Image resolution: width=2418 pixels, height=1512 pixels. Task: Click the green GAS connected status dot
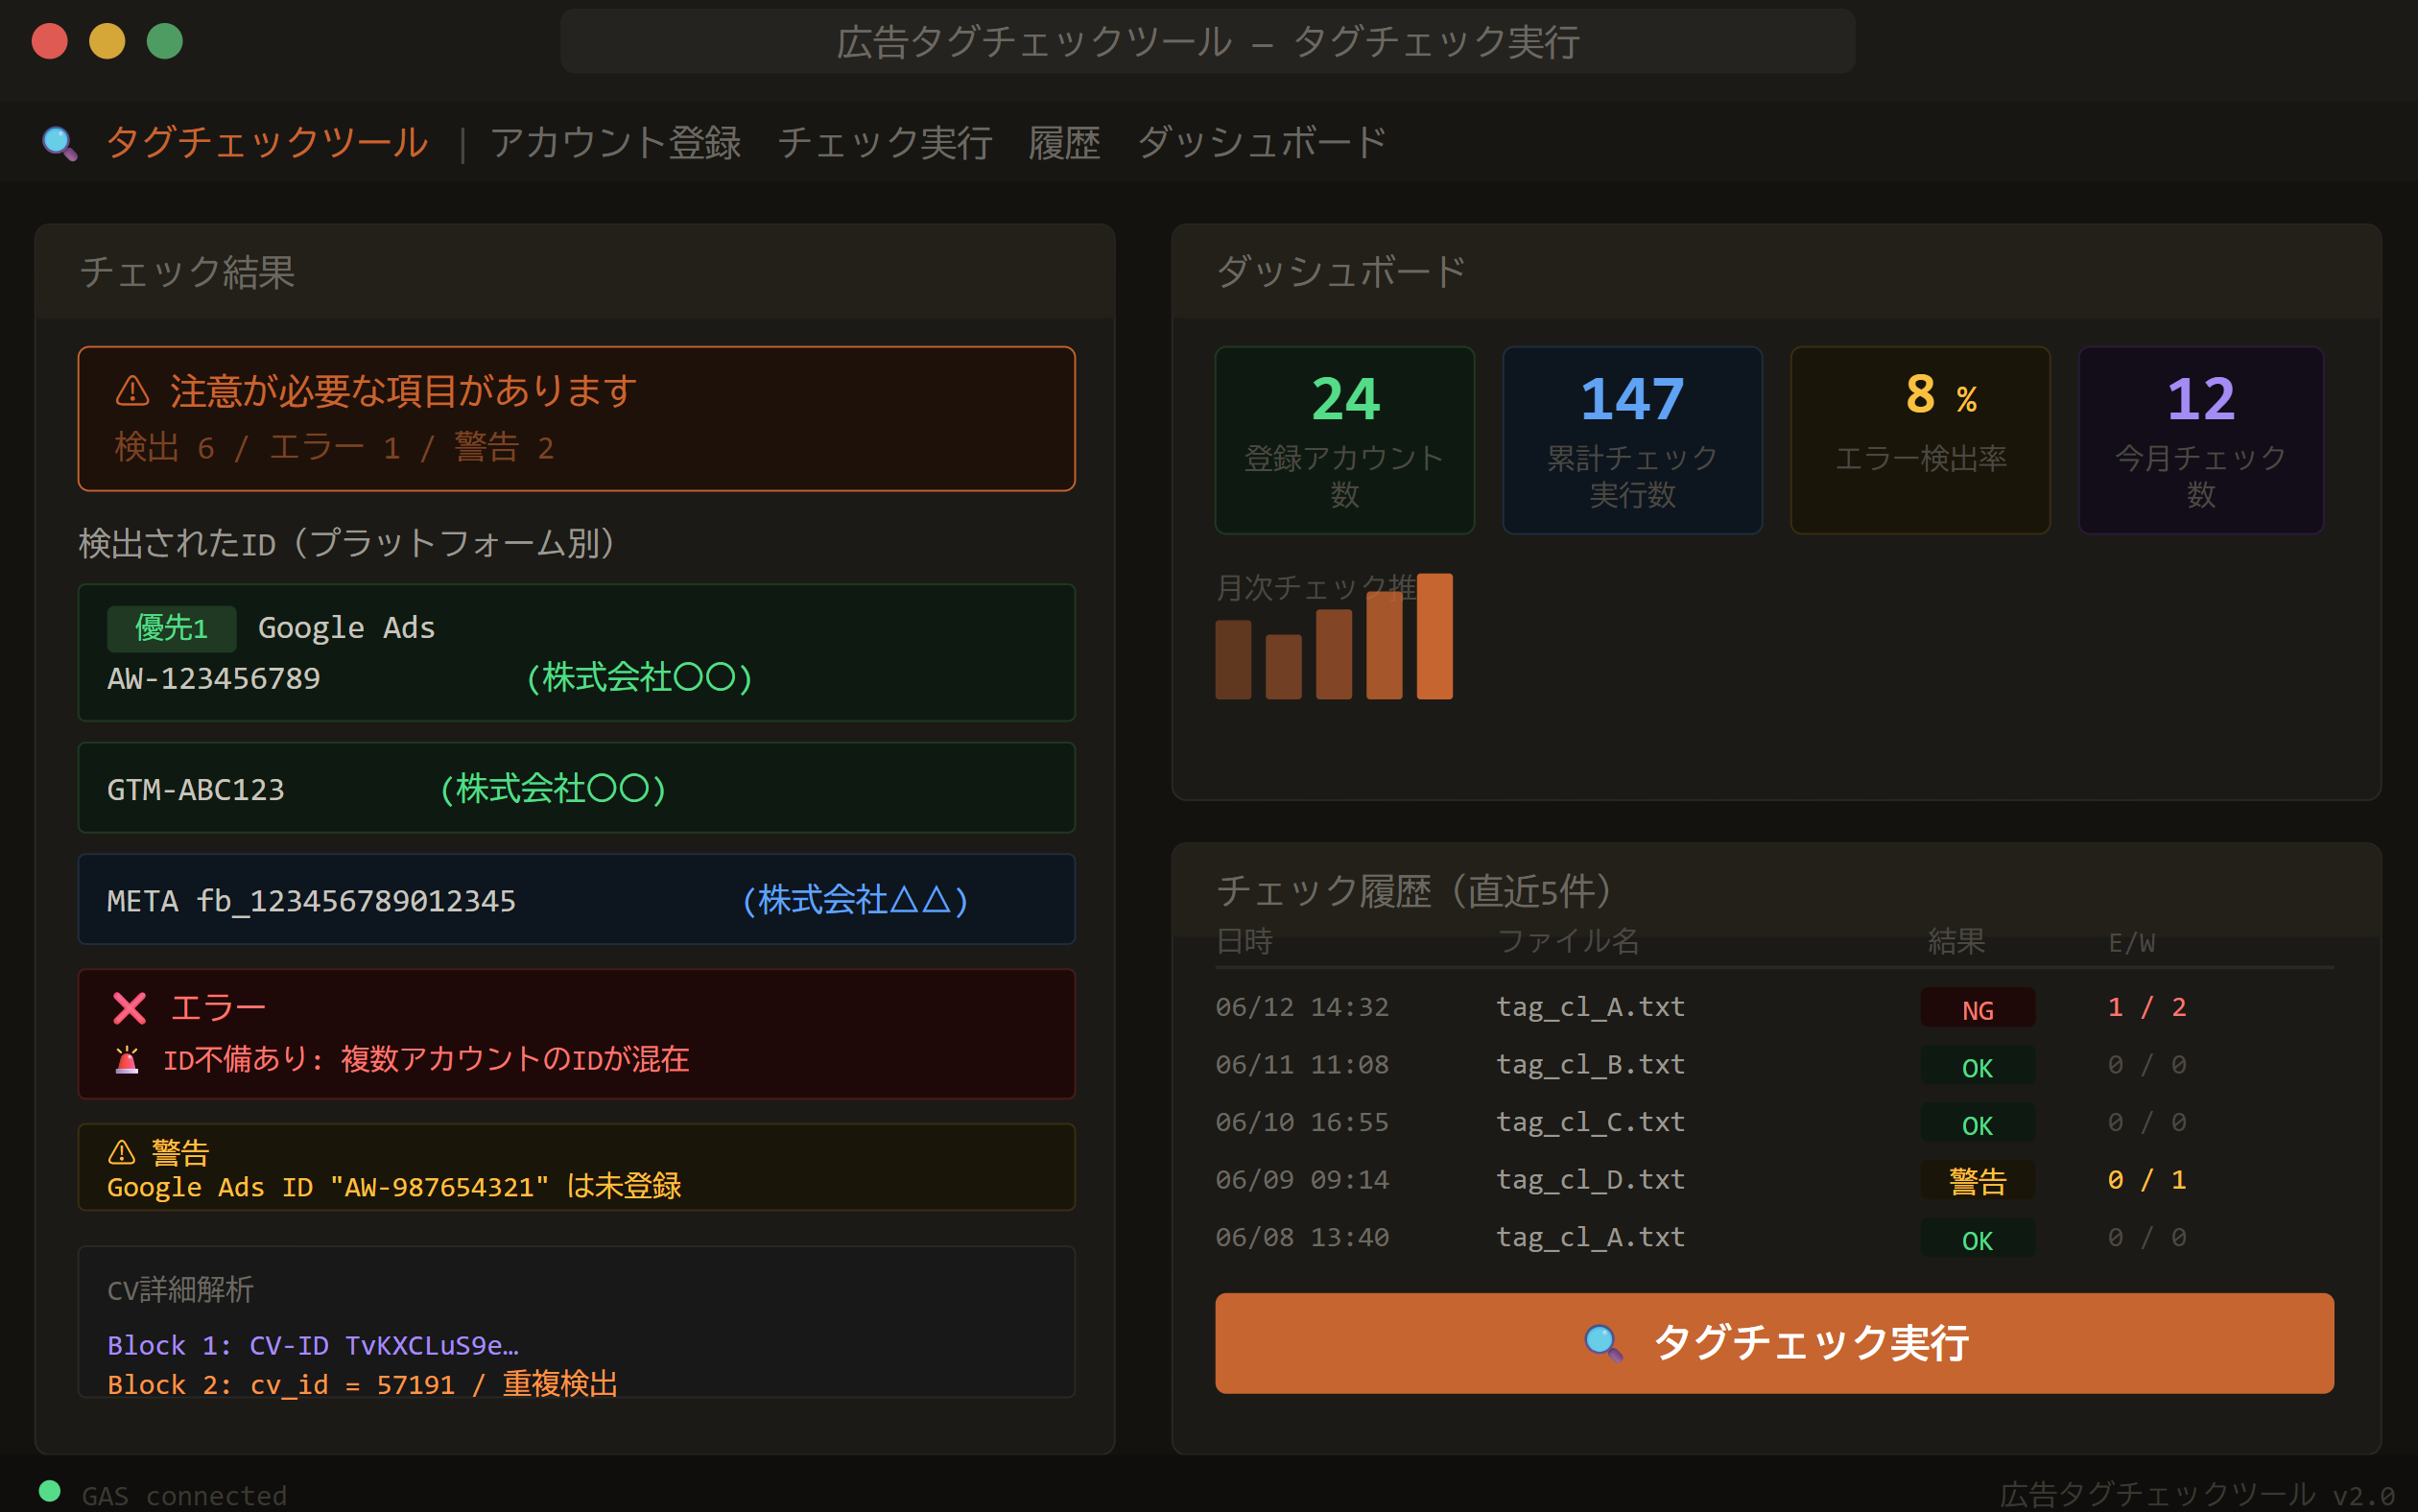49,1491
